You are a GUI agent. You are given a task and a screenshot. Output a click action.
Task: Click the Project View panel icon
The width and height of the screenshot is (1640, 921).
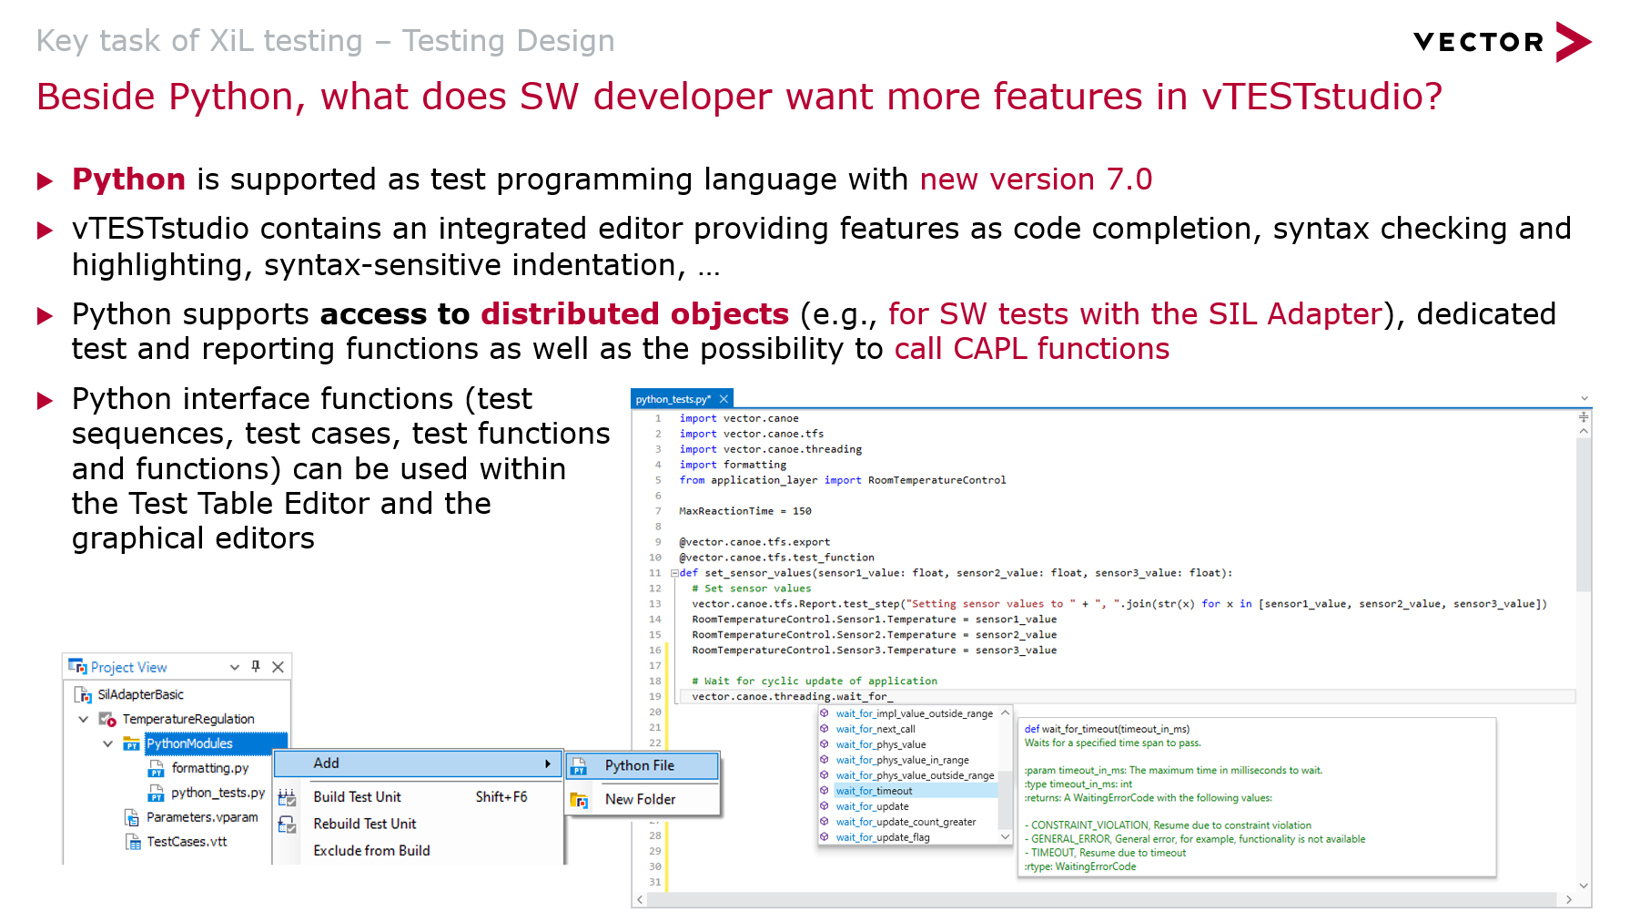tap(77, 666)
